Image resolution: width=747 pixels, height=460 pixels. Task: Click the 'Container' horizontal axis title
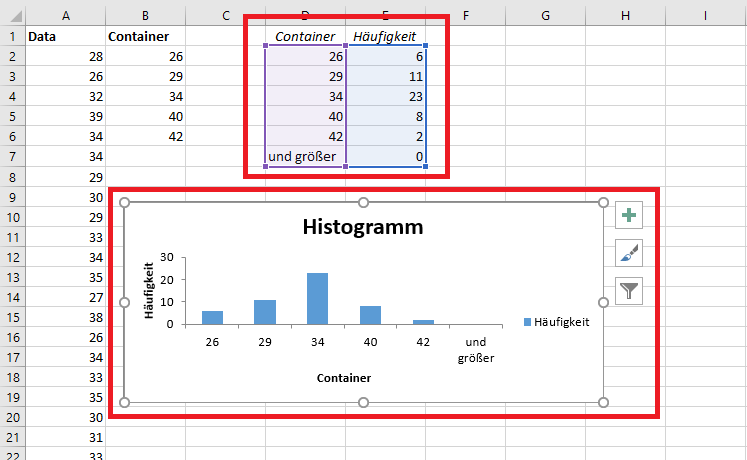tap(344, 378)
